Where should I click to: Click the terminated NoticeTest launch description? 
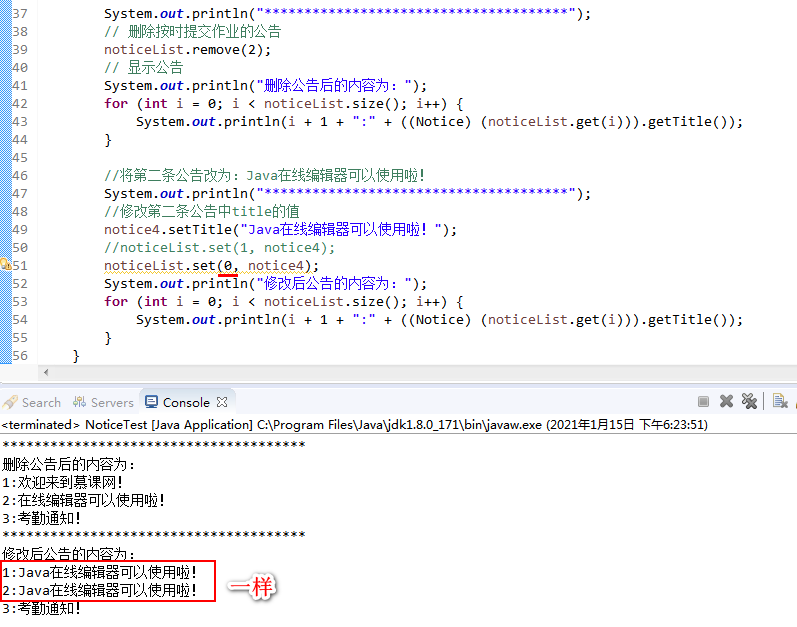[355, 424]
